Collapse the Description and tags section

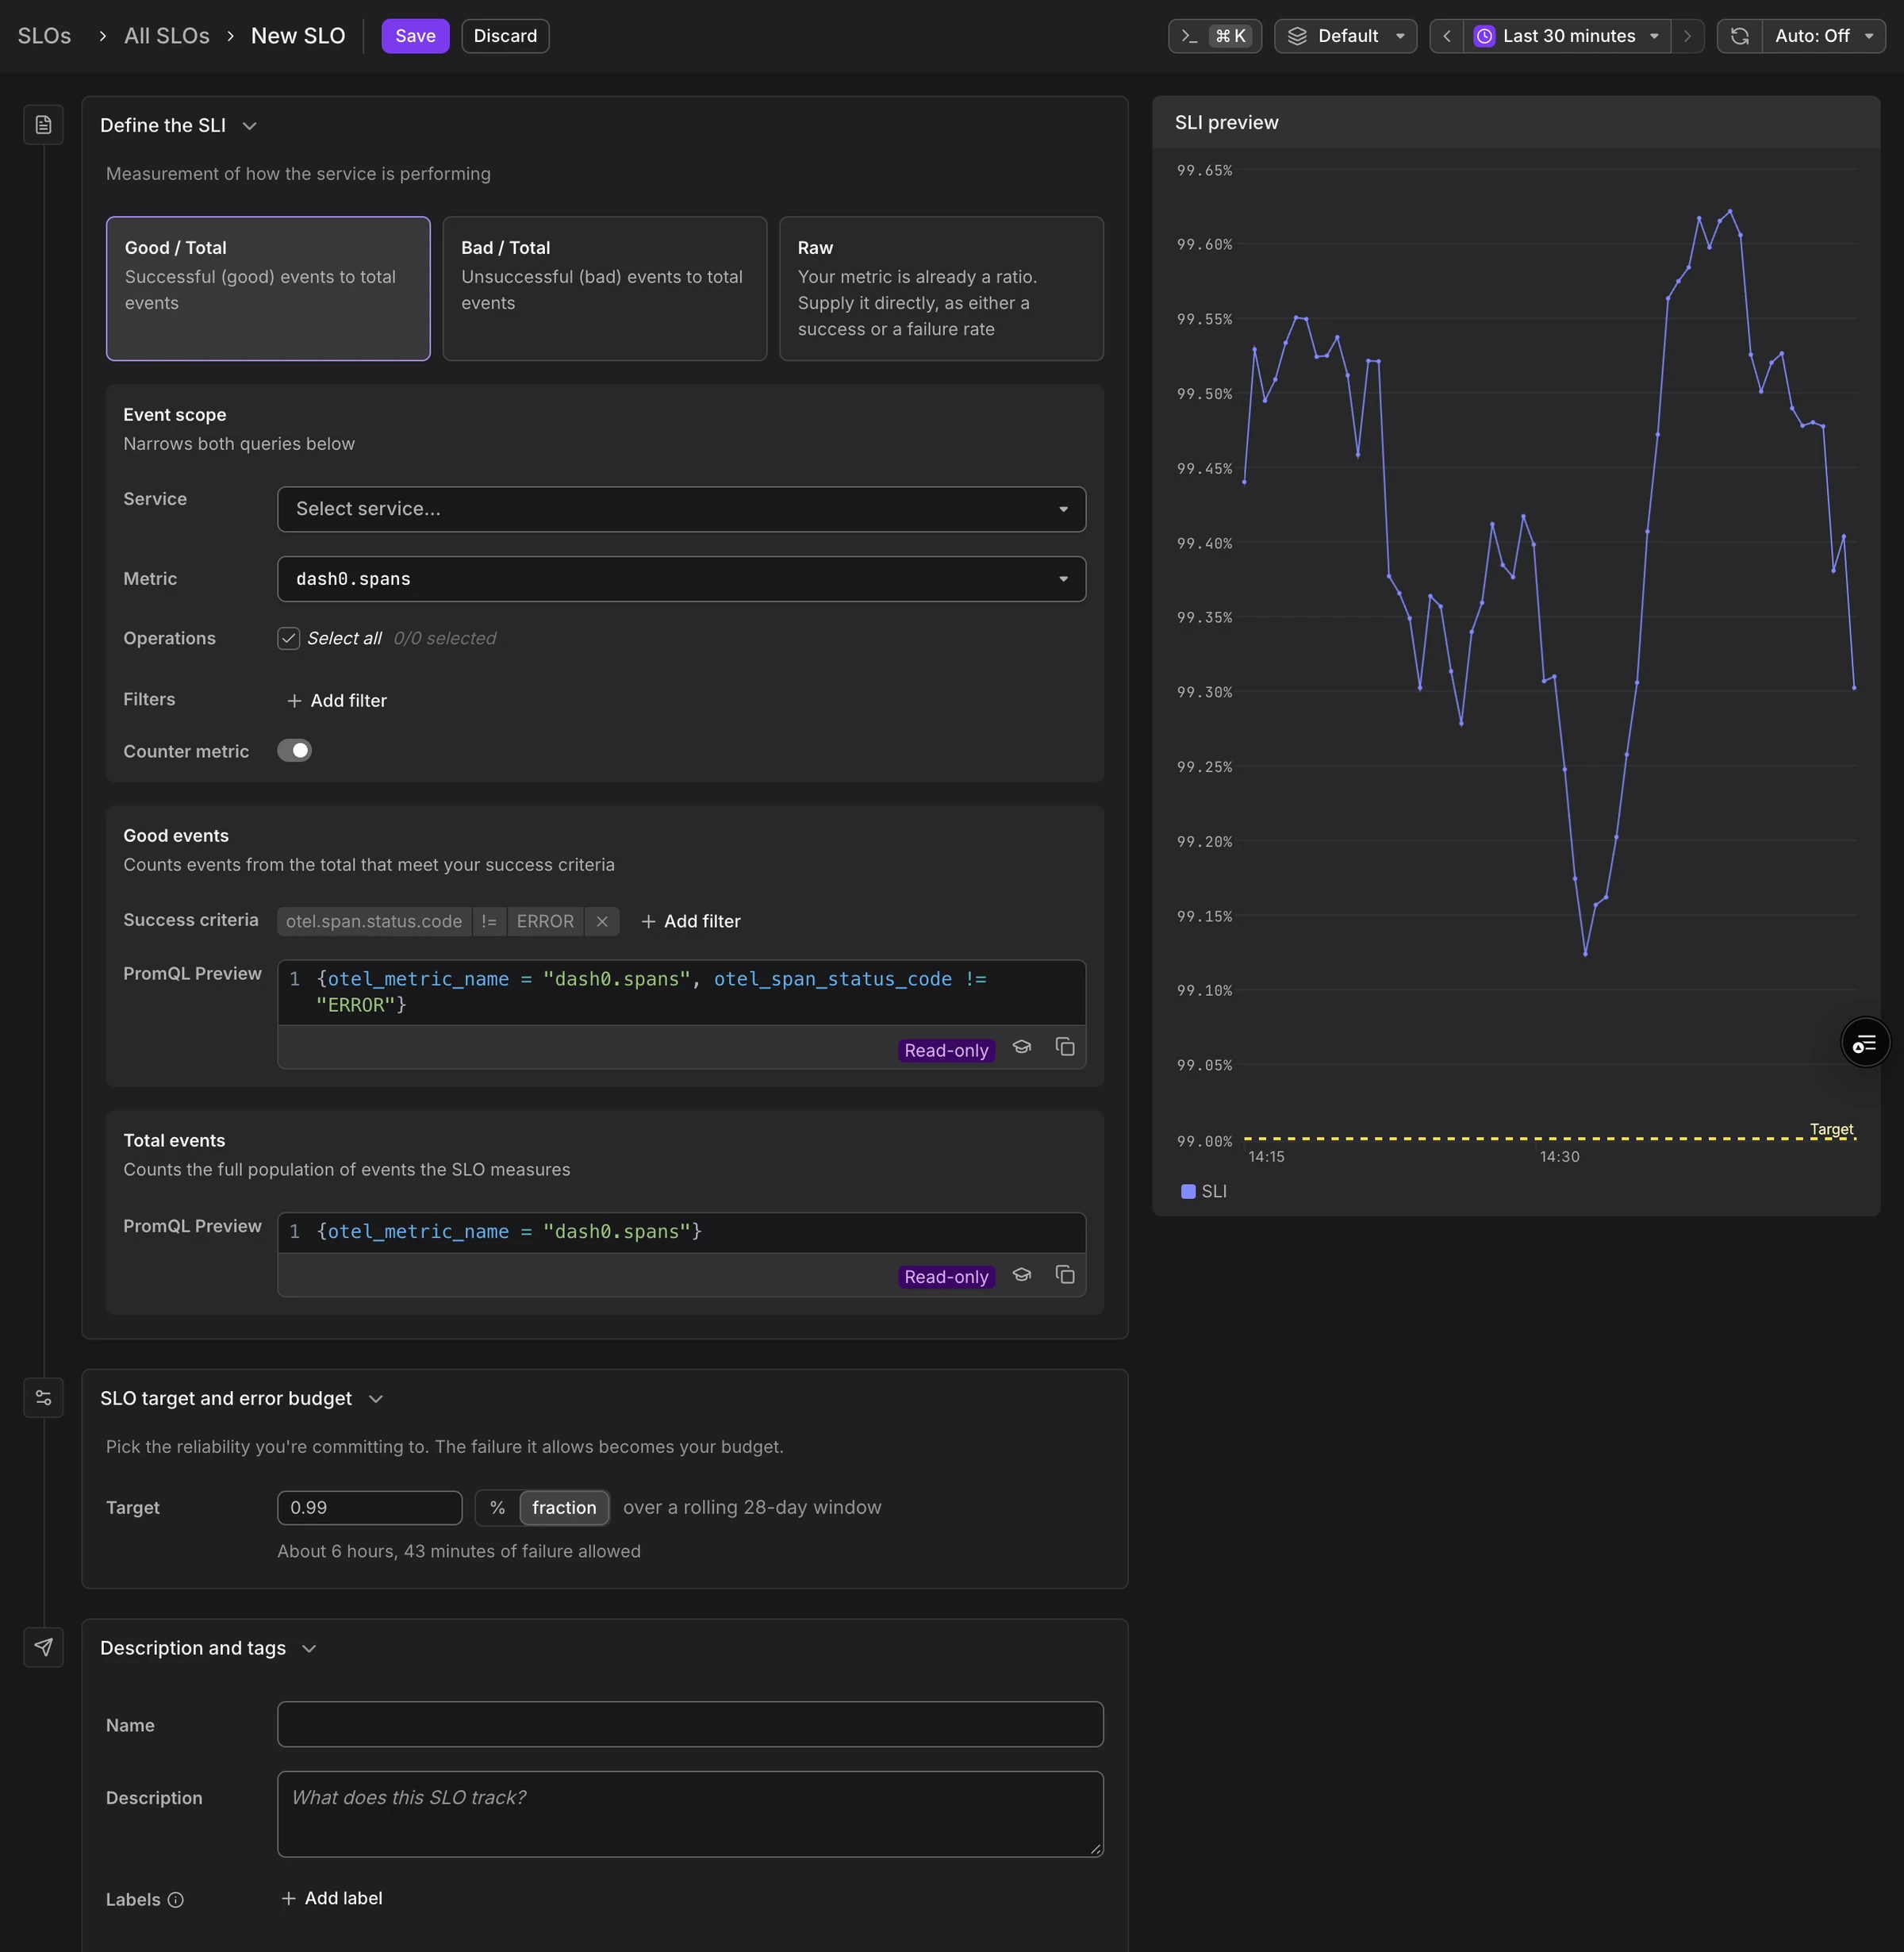[x=309, y=1648]
